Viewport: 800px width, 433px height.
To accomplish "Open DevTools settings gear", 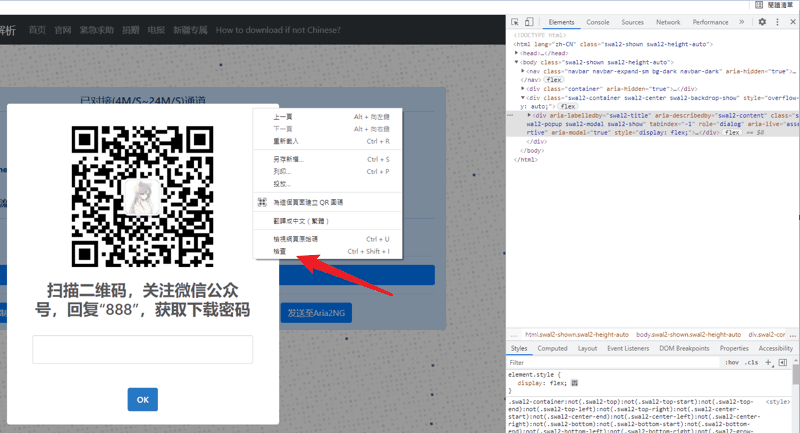I will (x=762, y=22).
